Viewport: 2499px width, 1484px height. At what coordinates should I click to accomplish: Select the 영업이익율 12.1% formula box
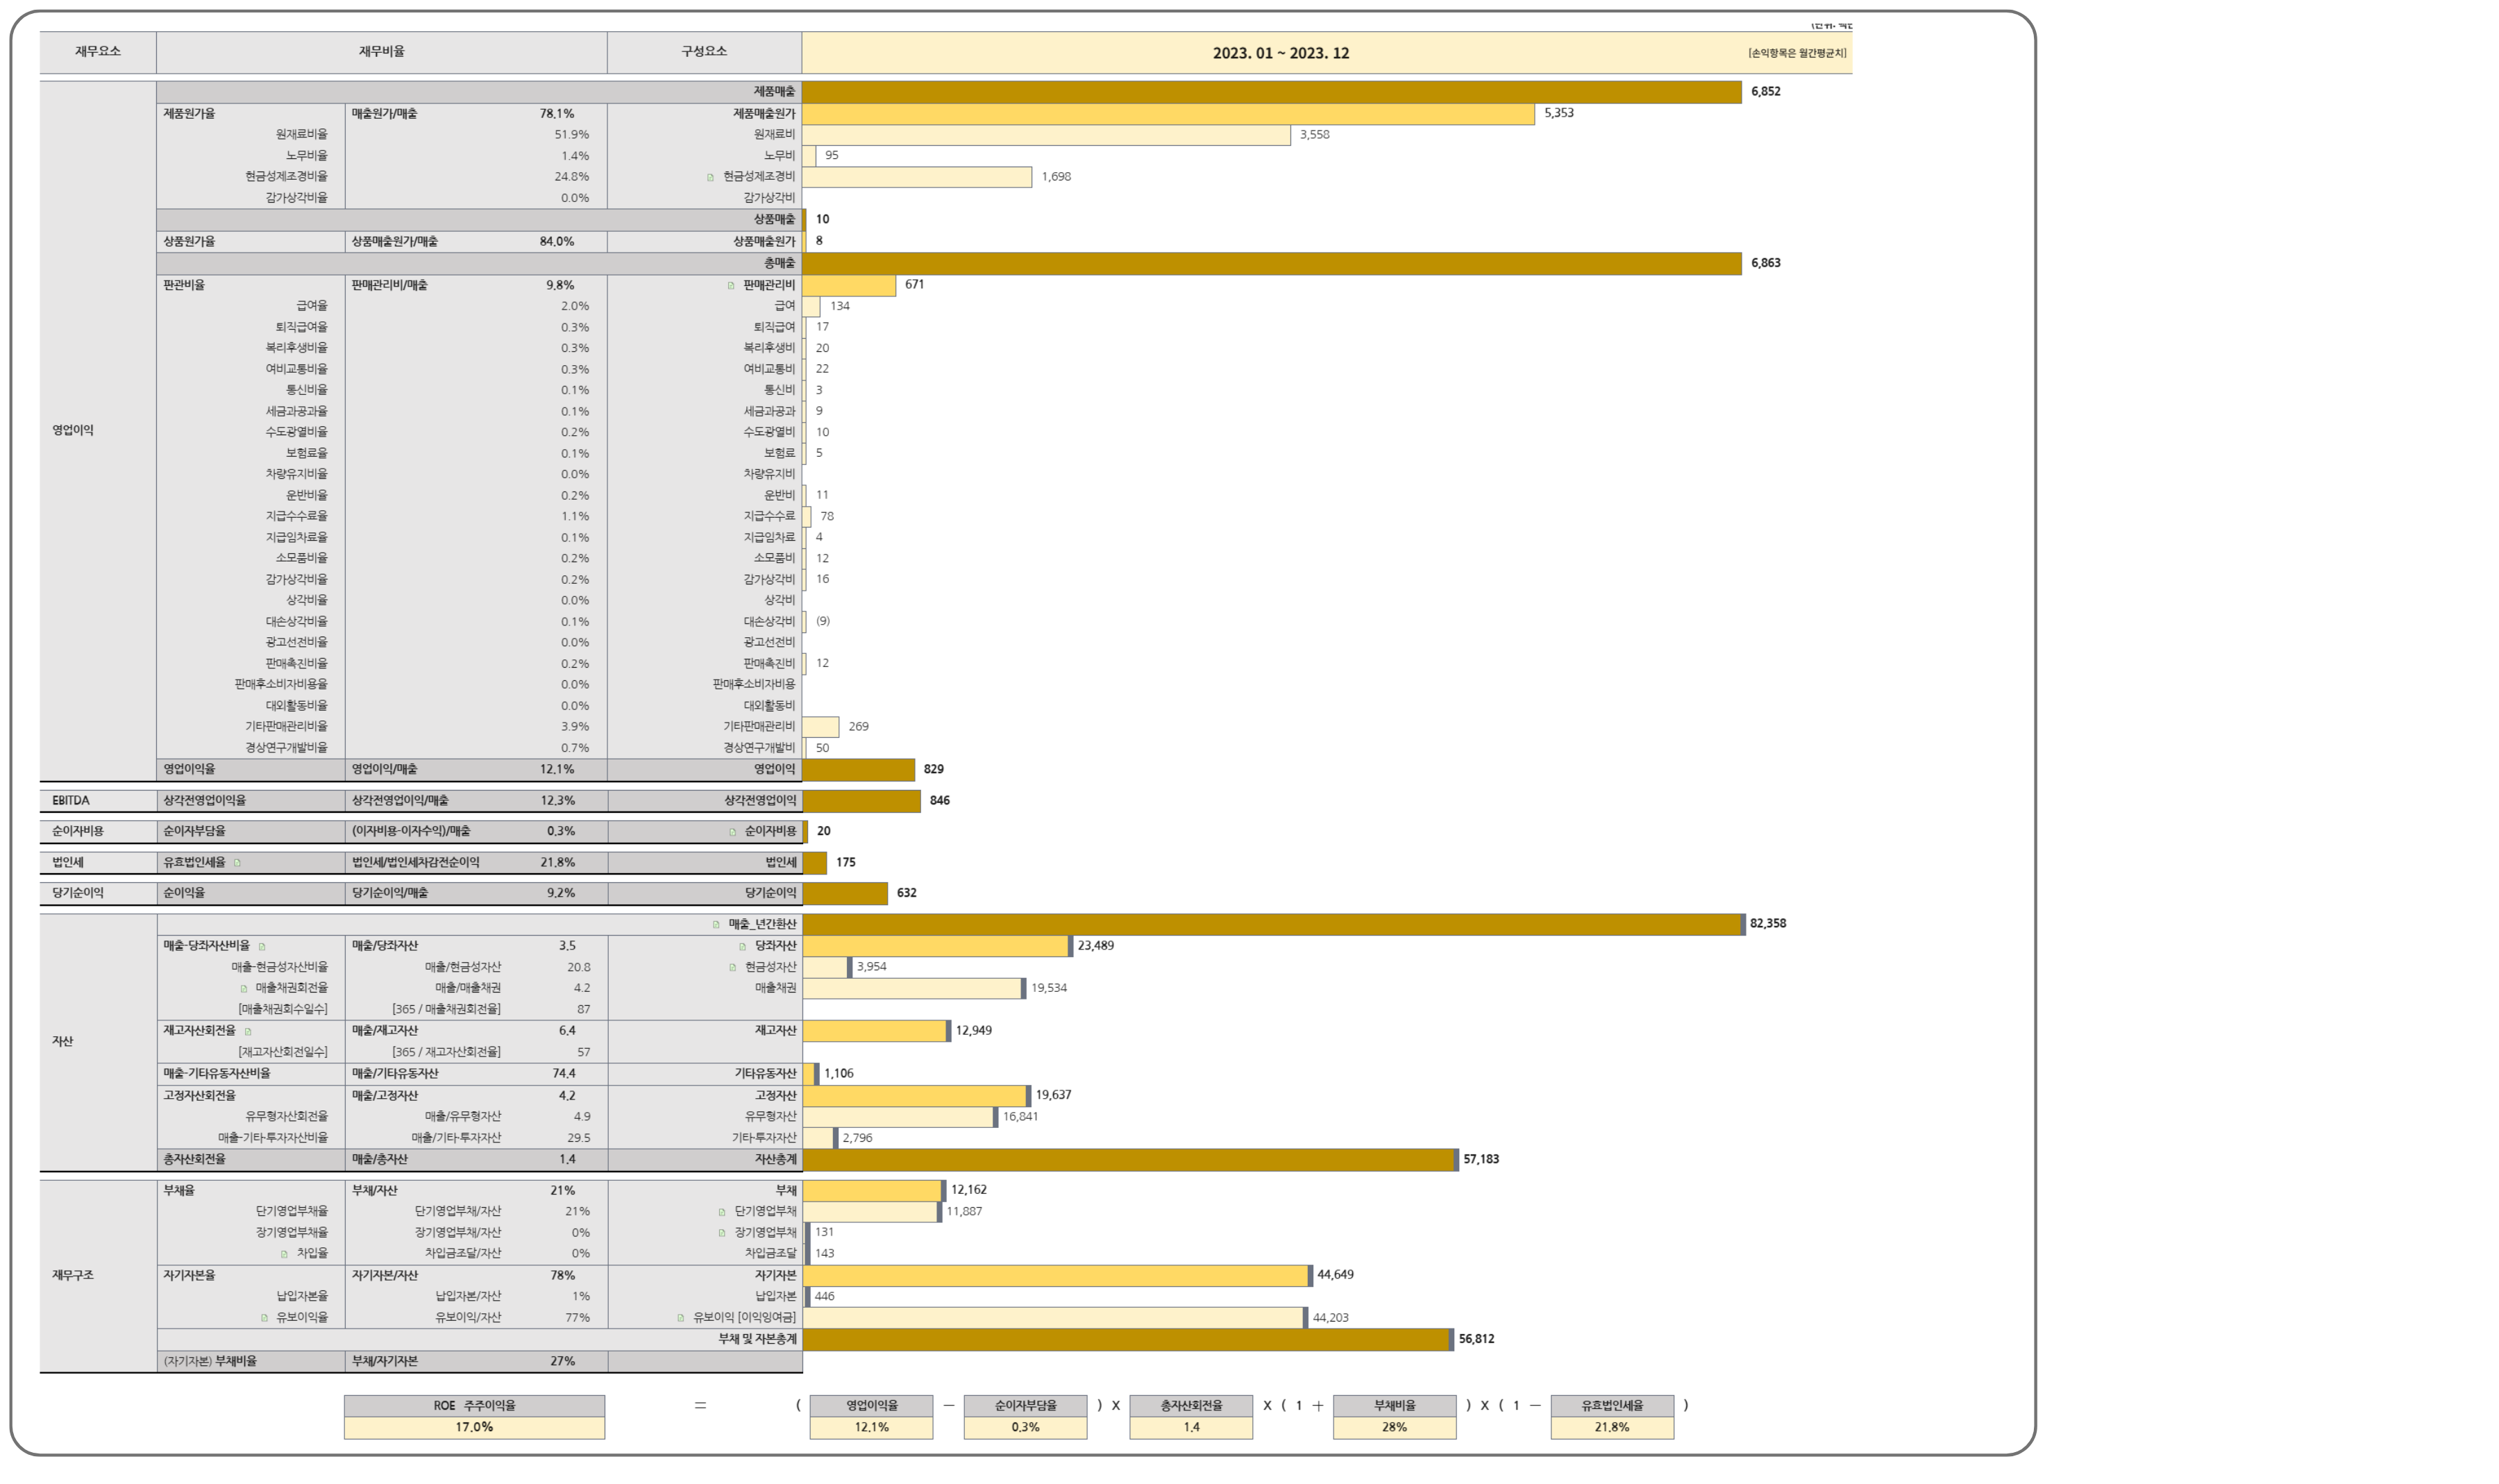point(871,1427)
